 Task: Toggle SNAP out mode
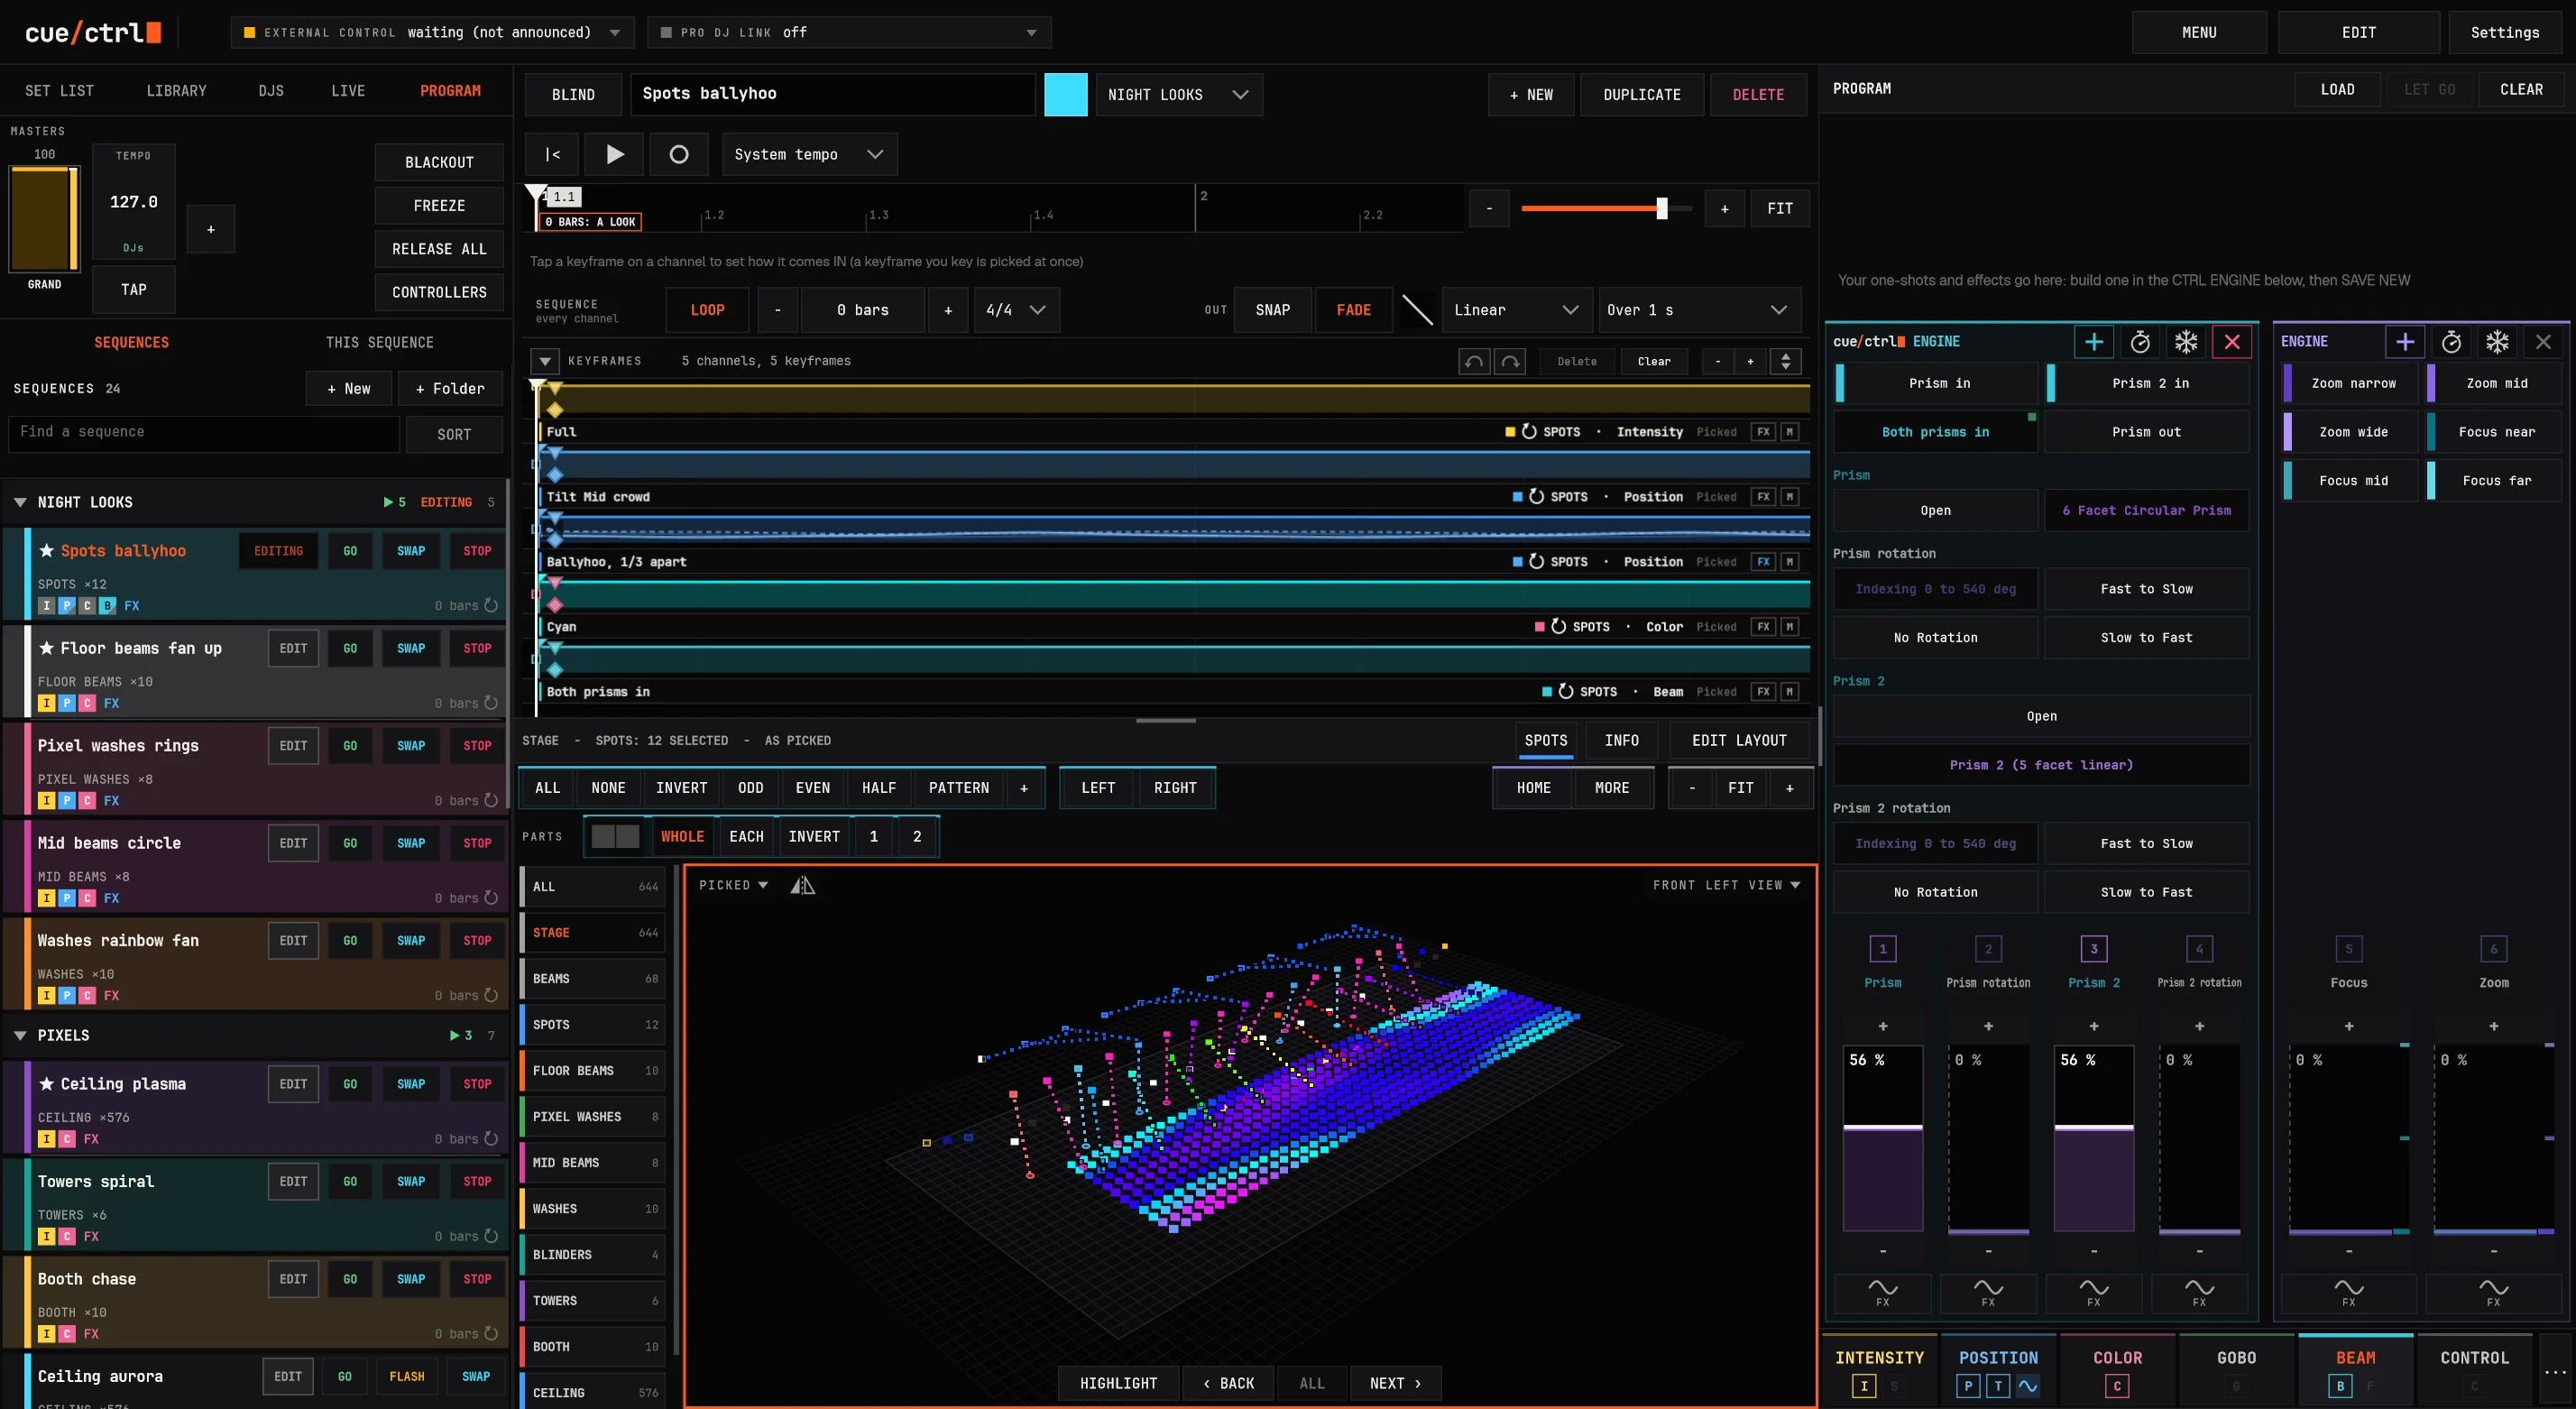tap(1272, 310)
